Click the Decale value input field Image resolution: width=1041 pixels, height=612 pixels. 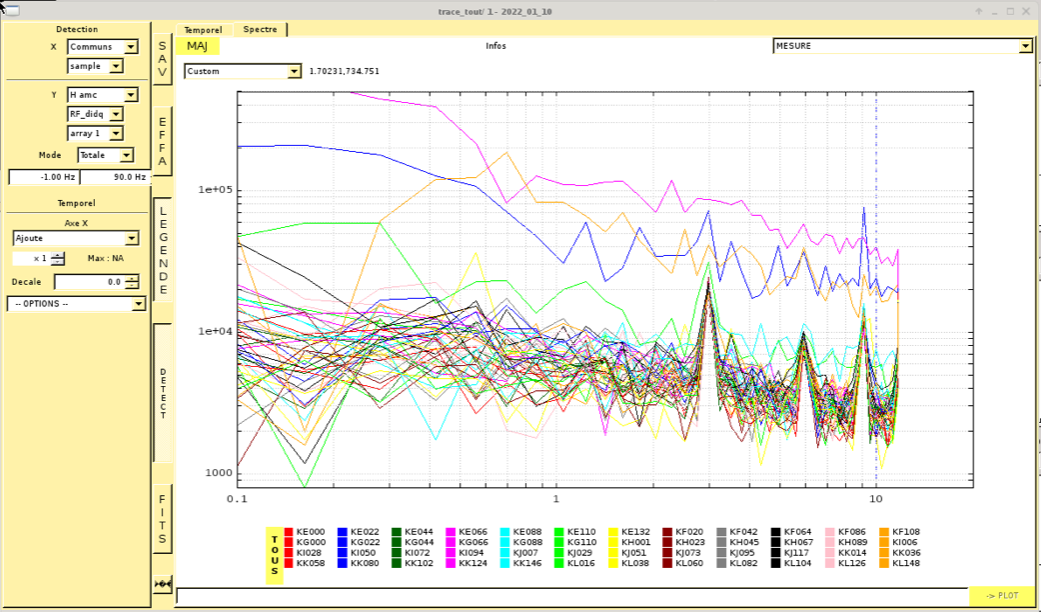click(88, 282)
